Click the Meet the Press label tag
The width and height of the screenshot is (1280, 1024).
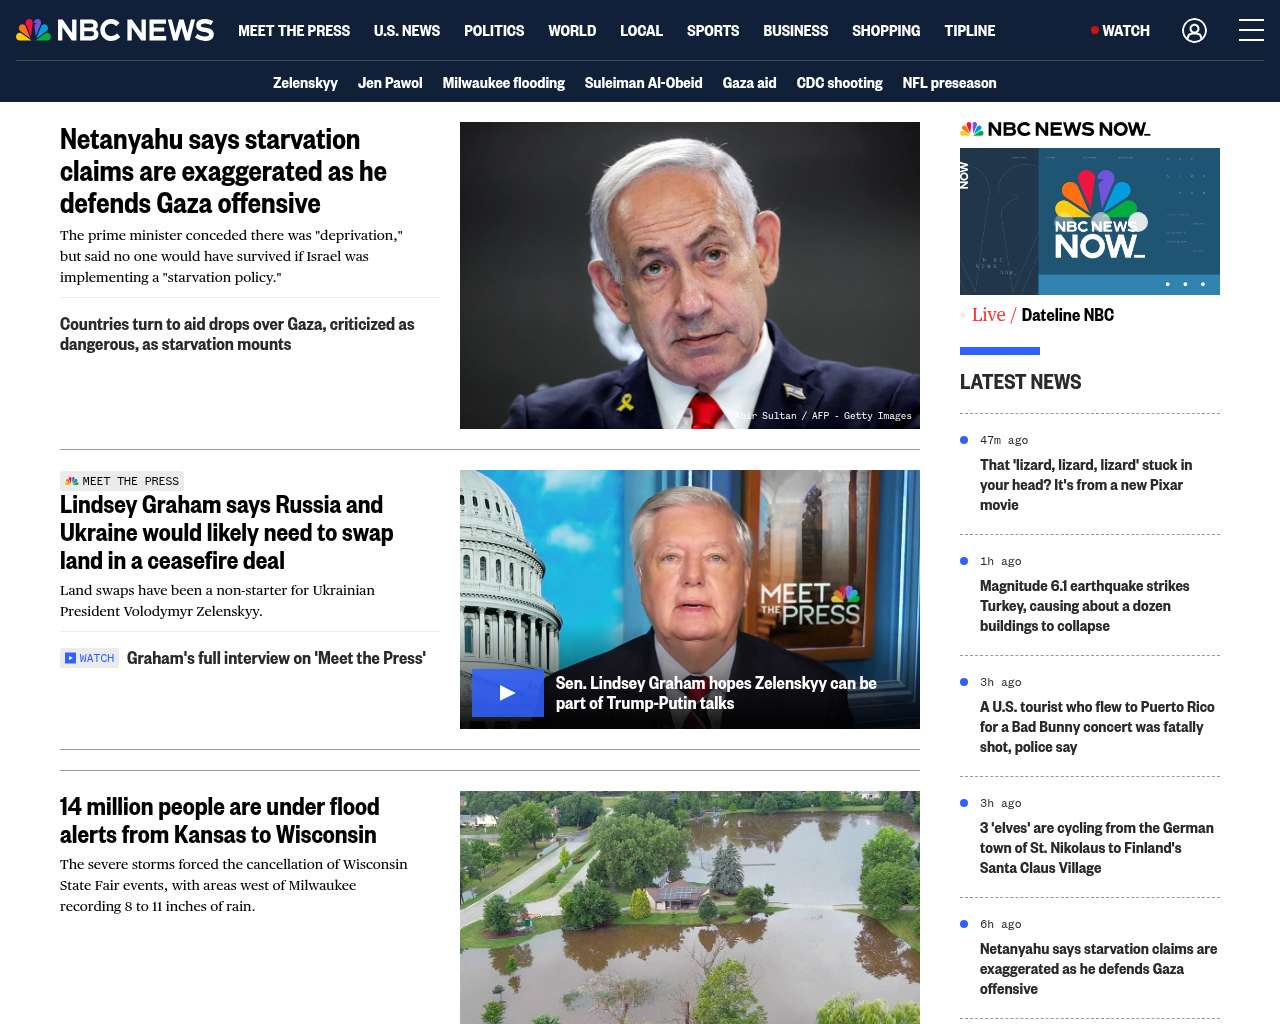point(122,481)
